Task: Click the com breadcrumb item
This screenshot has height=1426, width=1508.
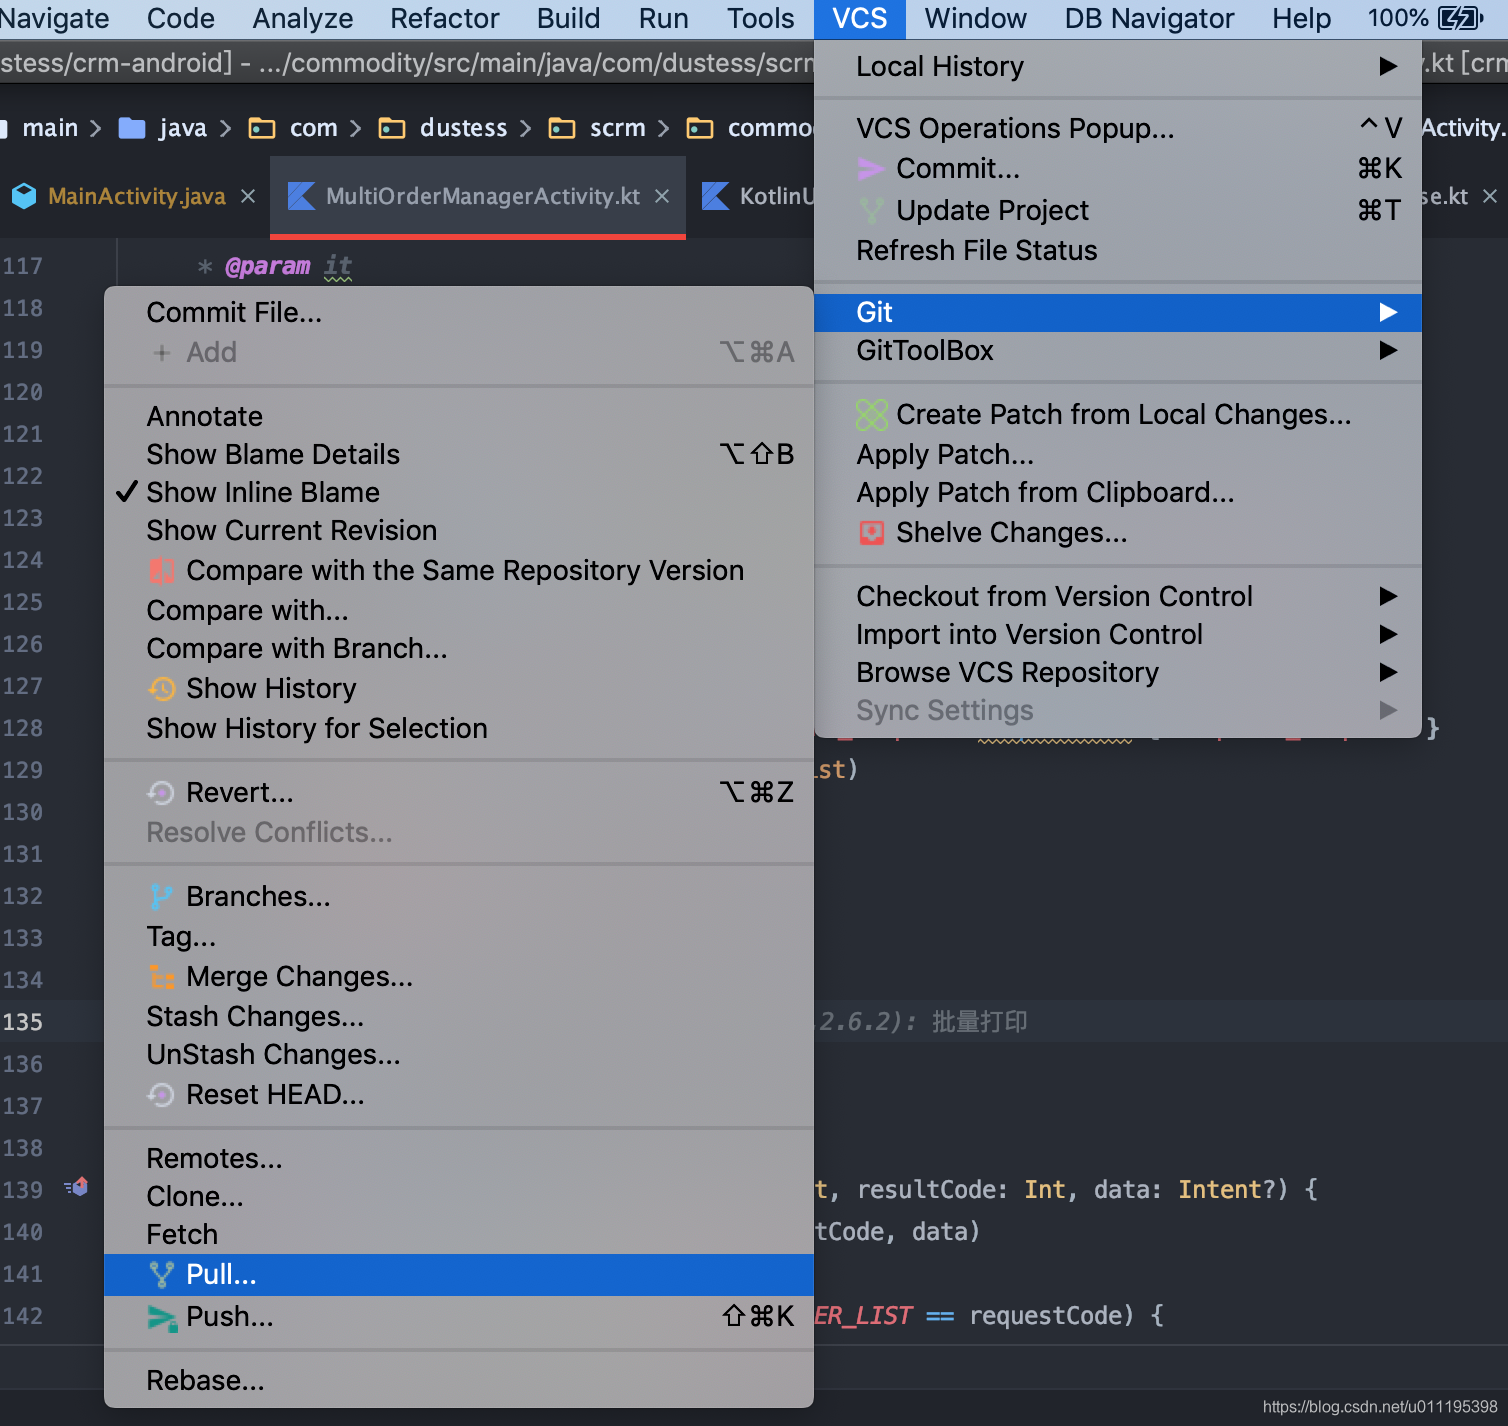Action: (x=314, y=128)
